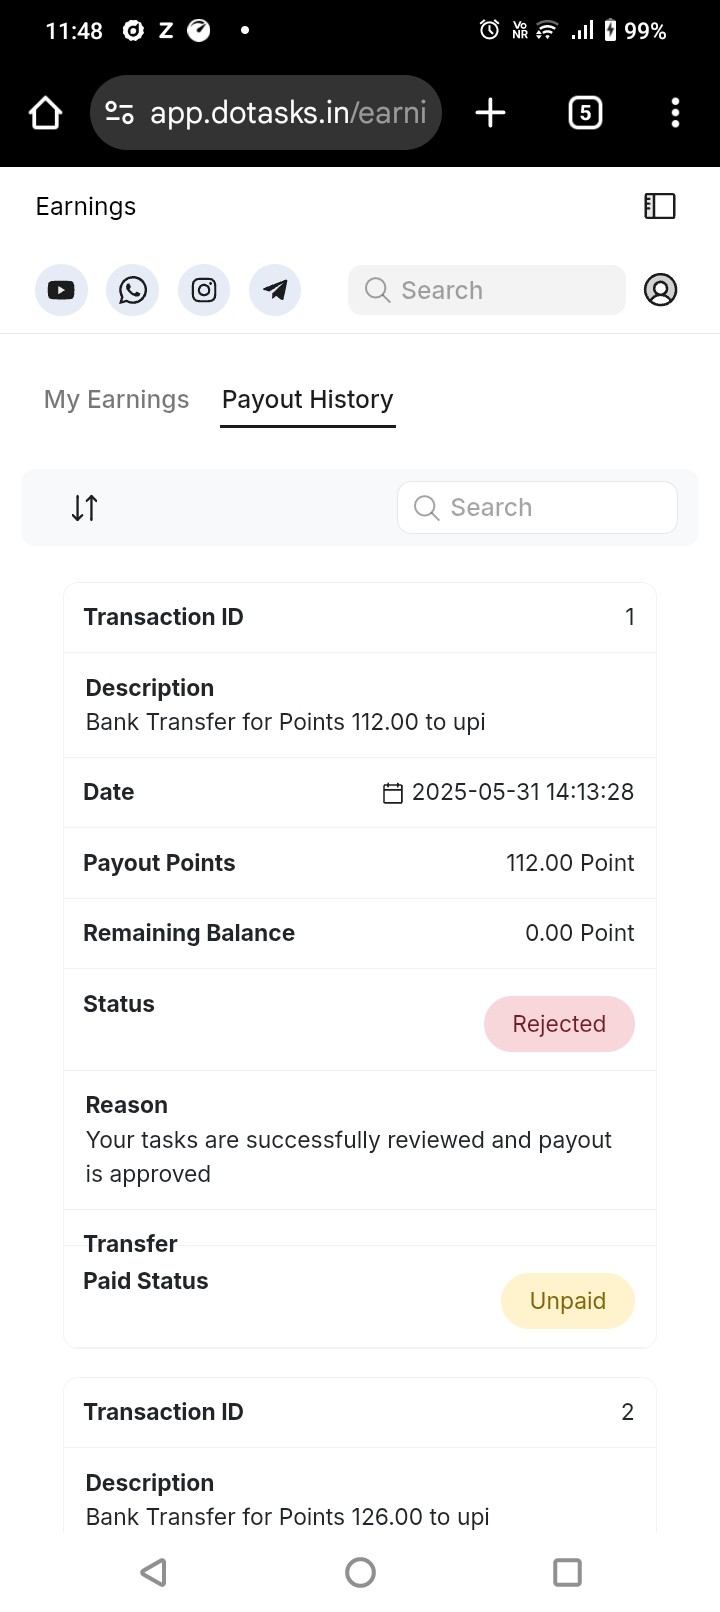Open a new browser tab

pyautogui.click(x=490, y=113)
